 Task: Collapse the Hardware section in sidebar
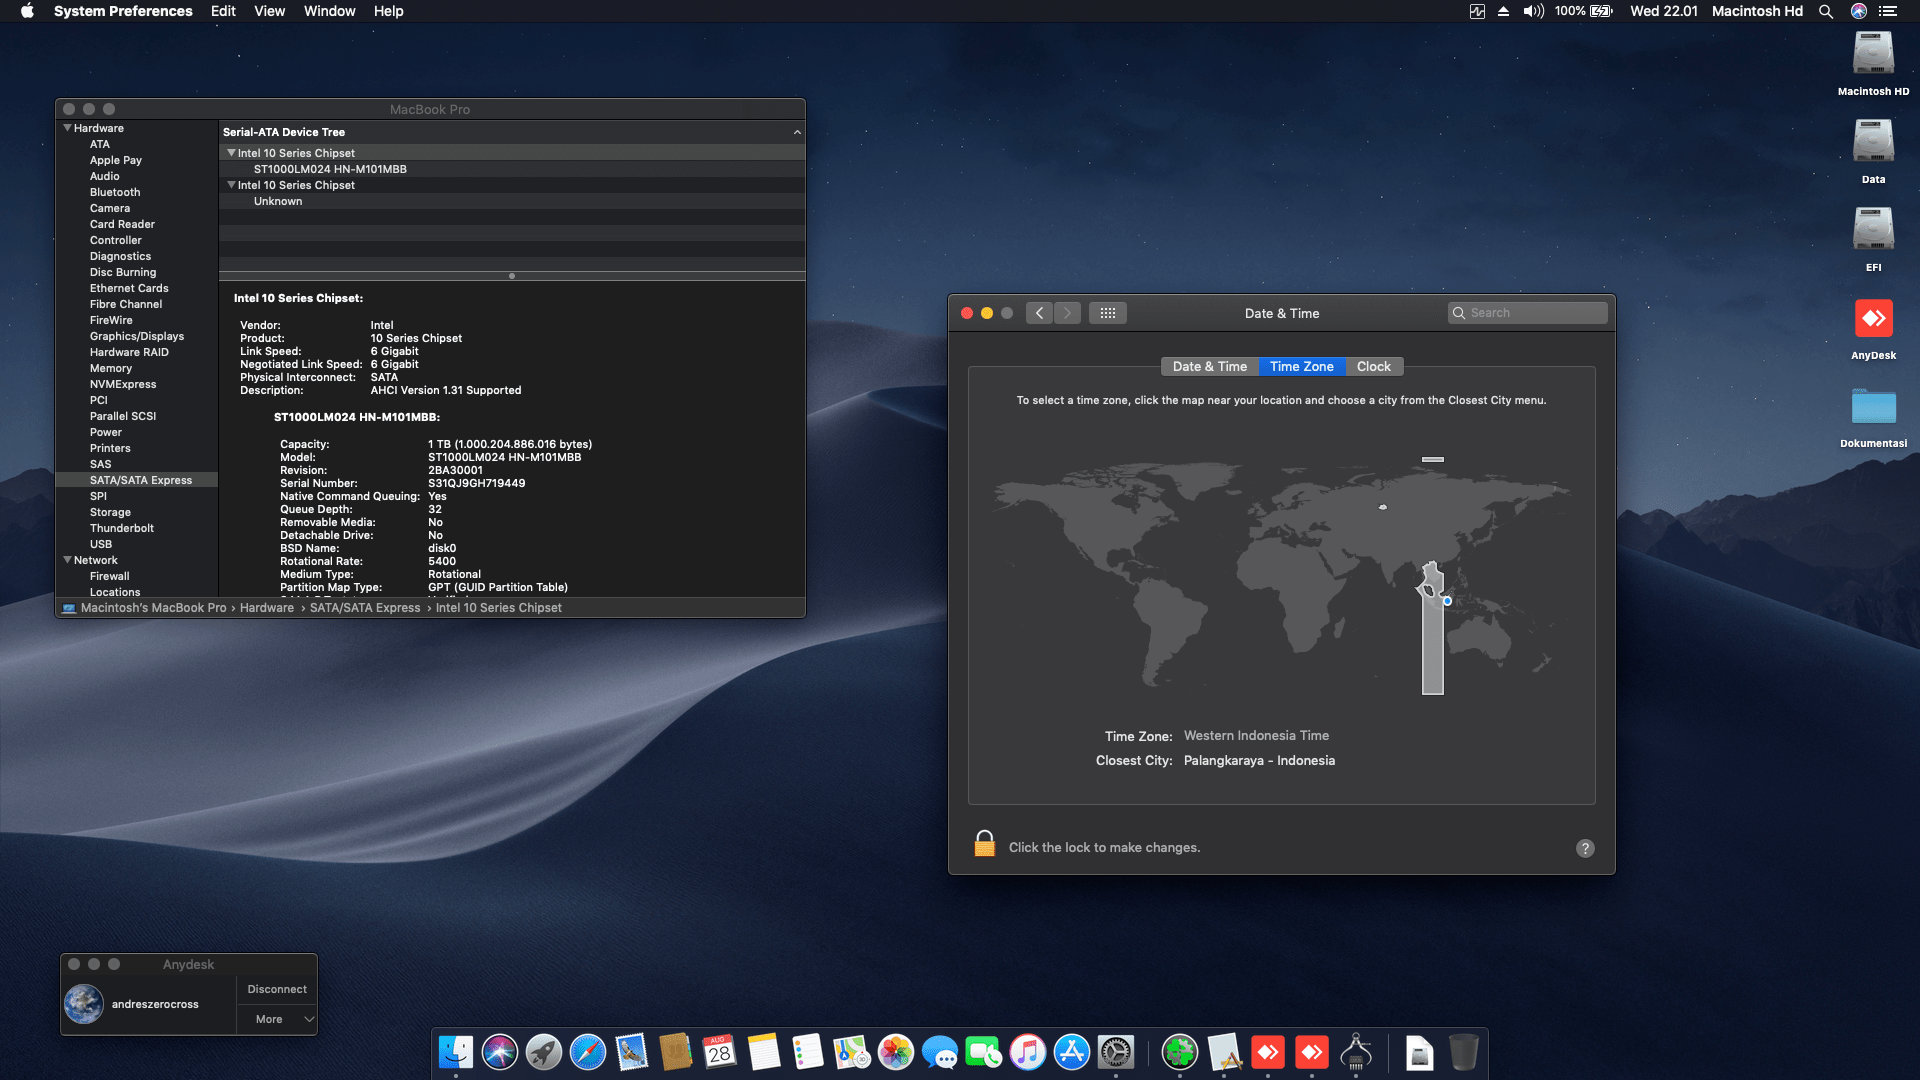[x=68, y=128]
